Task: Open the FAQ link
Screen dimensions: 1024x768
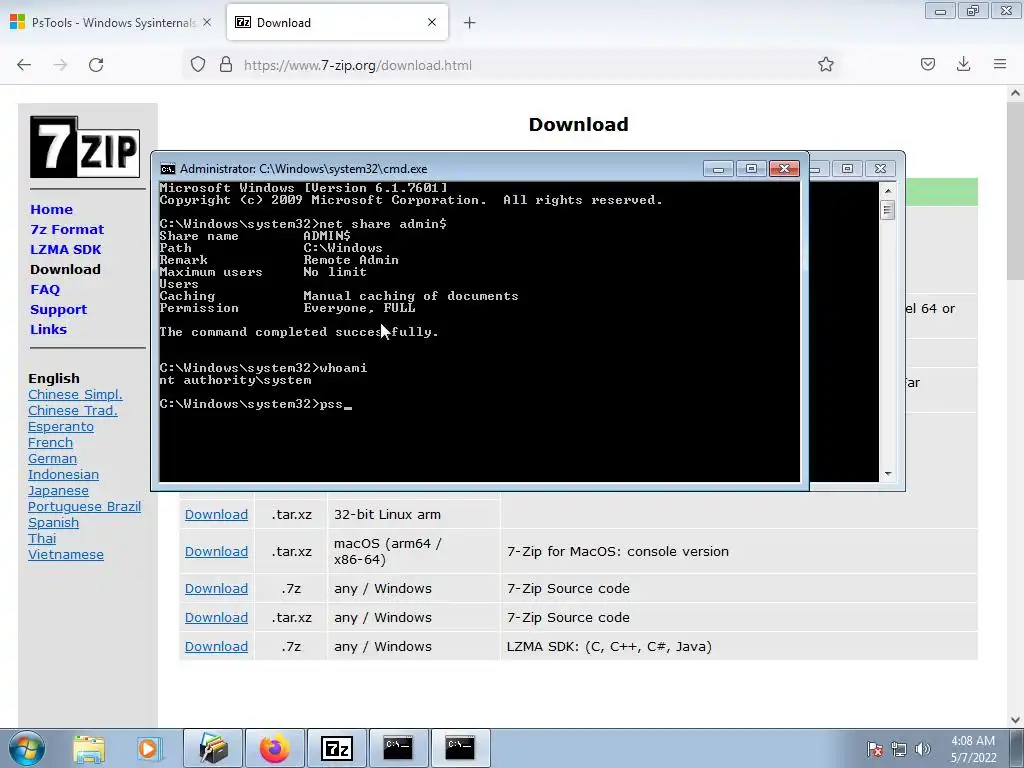Action: [45, 289]
